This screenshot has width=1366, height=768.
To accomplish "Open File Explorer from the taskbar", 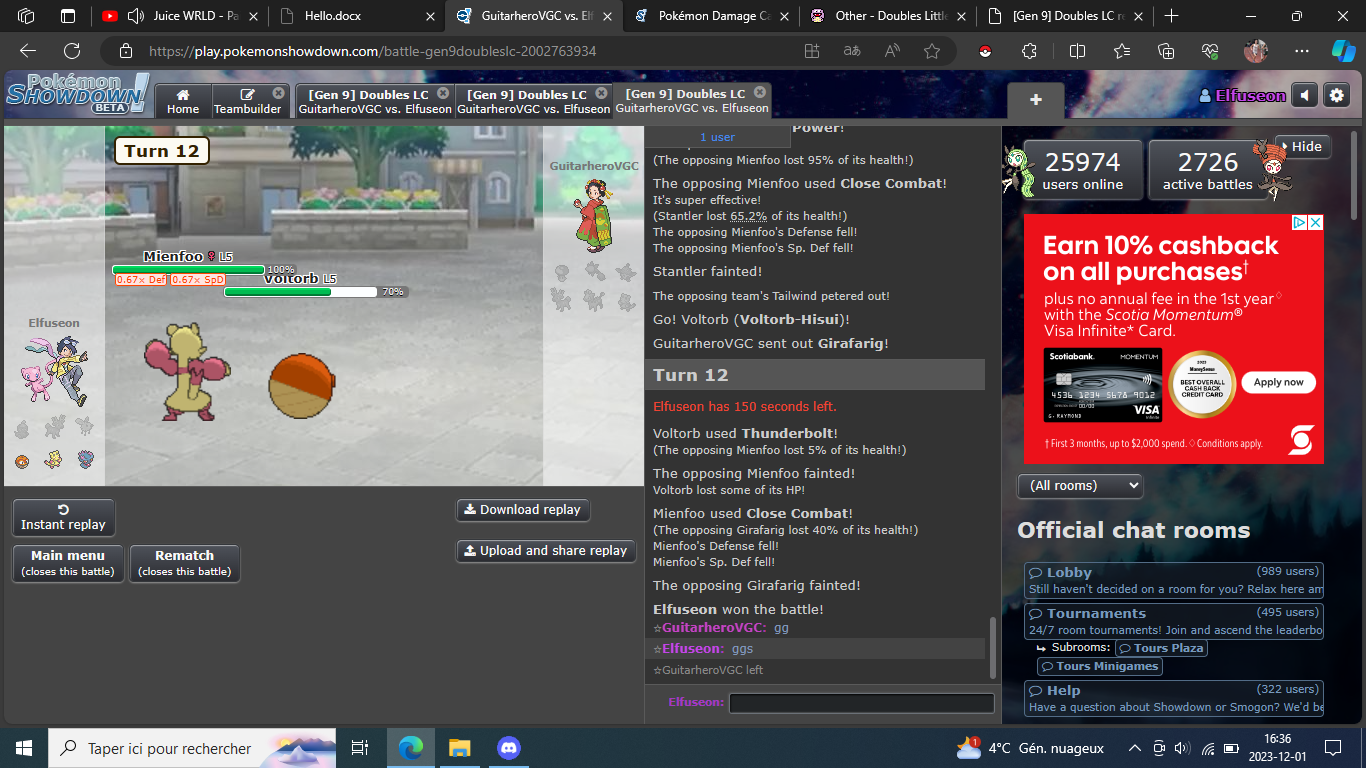I will 459,747.
